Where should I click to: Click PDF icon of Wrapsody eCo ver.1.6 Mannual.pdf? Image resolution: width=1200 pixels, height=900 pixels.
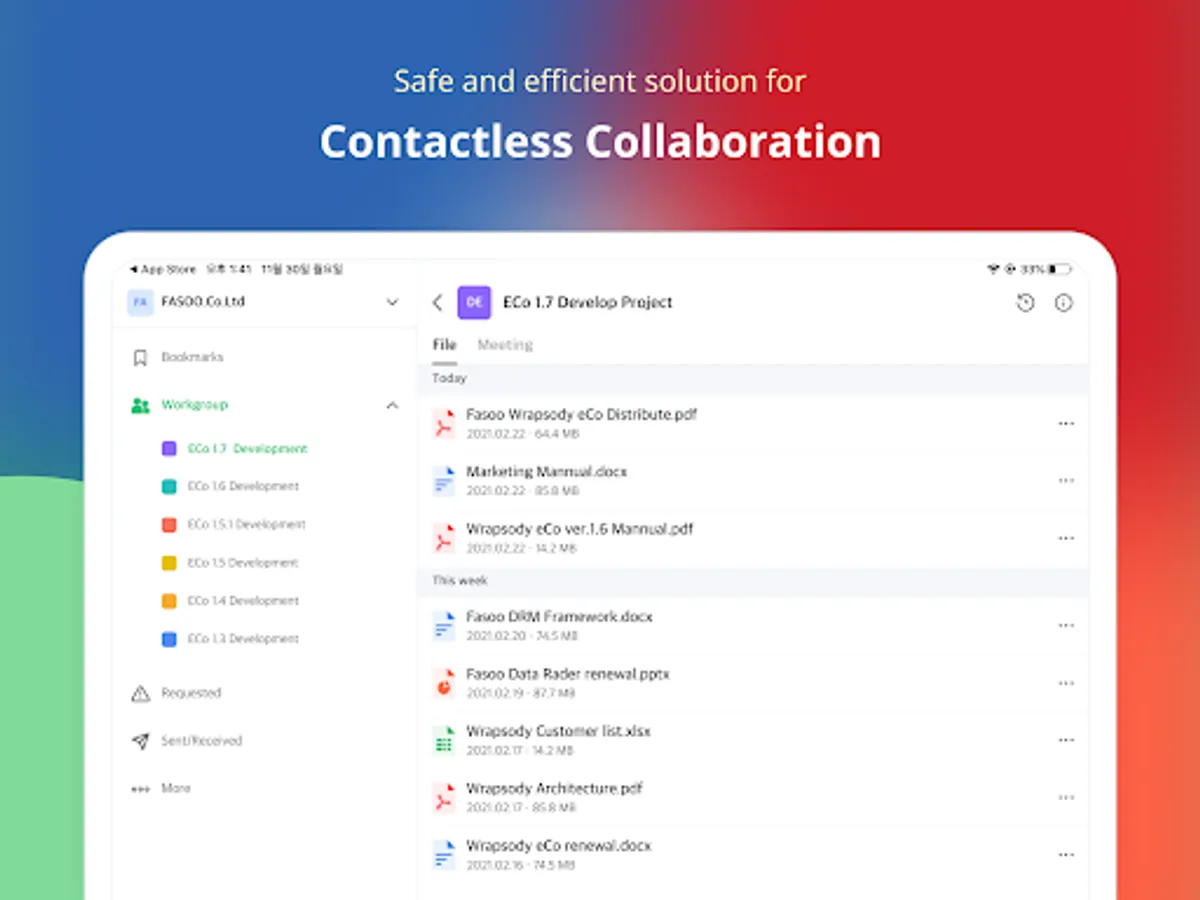point(443,538)
